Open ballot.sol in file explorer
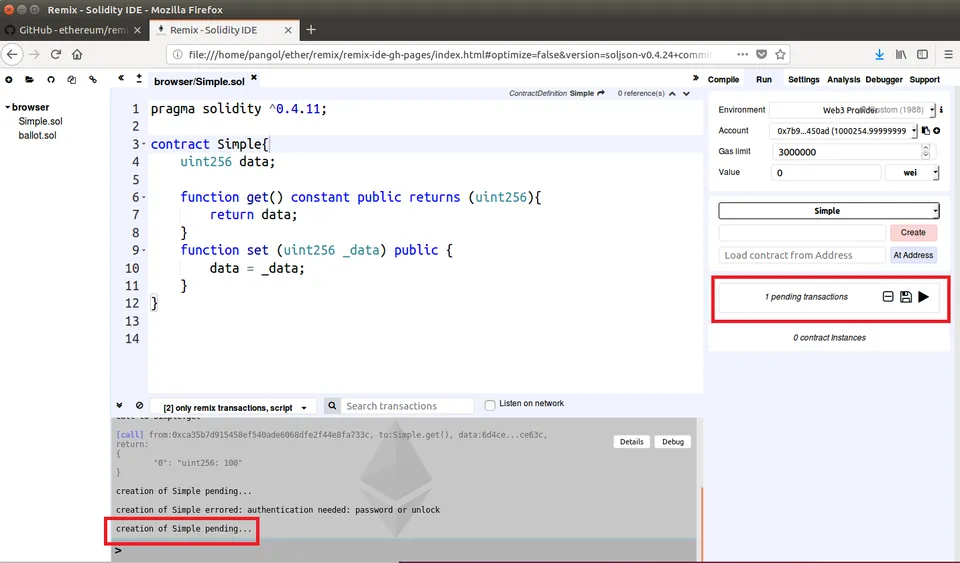This screenshot has width=960, height=563. pyautogui.click(x=37, y=135)
